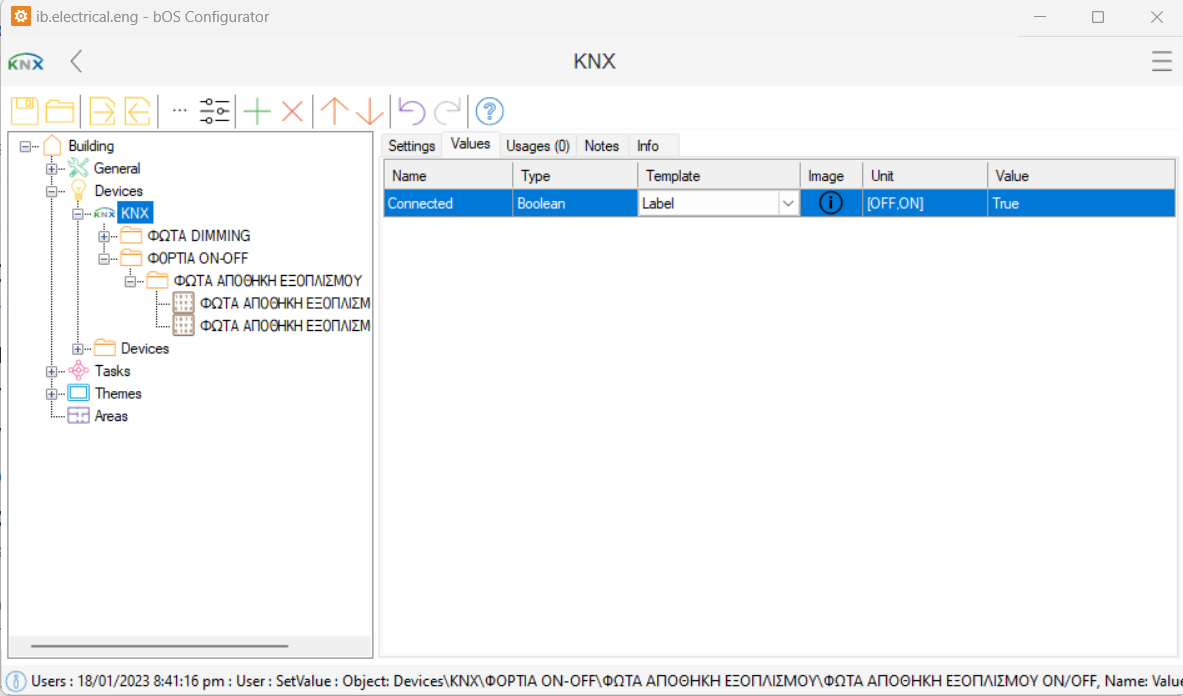Open Help with the question mark icon
The image size is (1183, 696).
(x=489, y=111)
